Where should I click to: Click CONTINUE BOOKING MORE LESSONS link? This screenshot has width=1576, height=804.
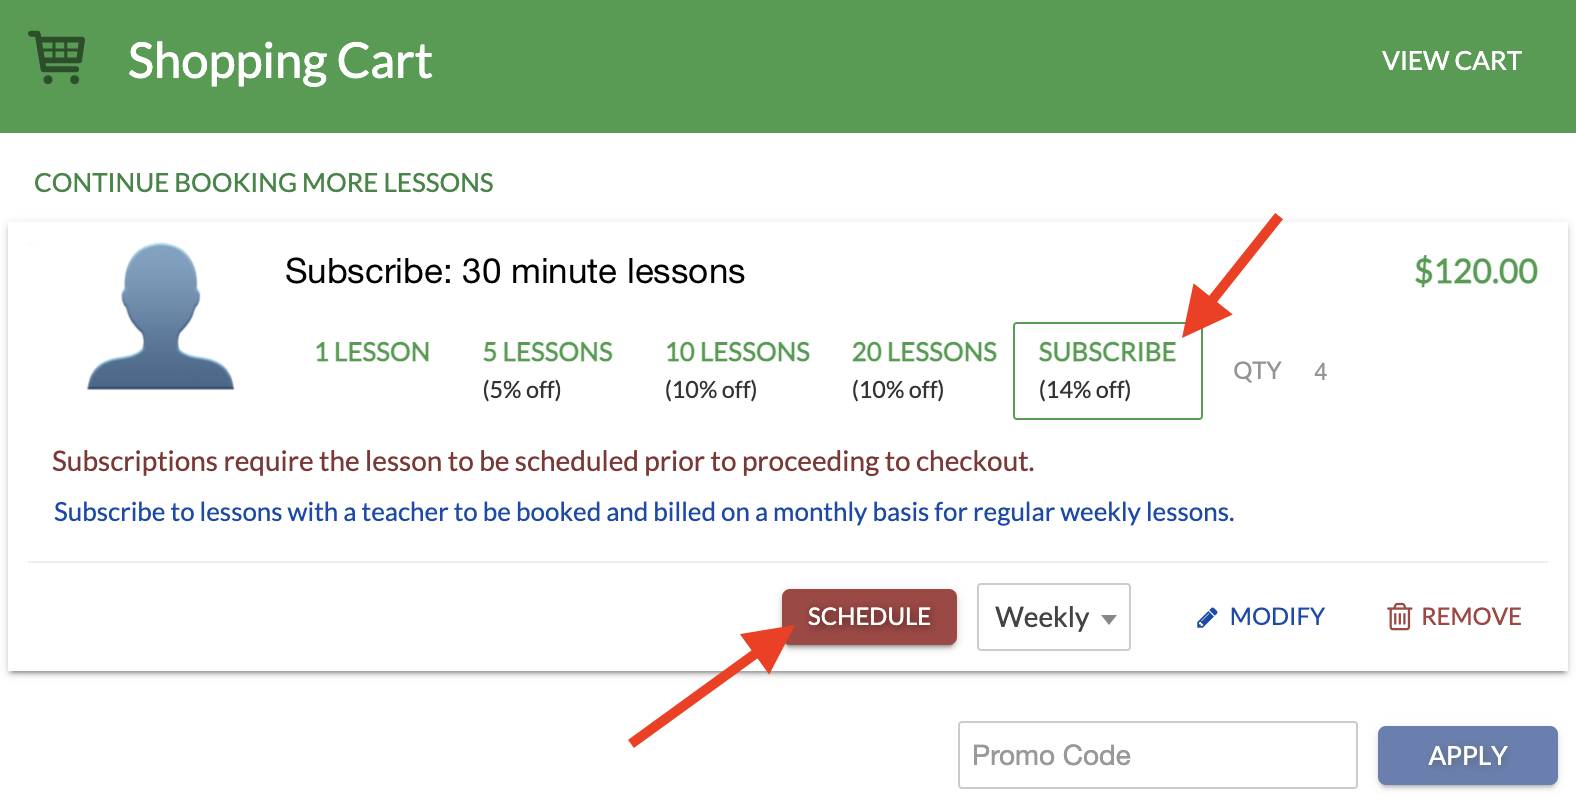point(264,183)
